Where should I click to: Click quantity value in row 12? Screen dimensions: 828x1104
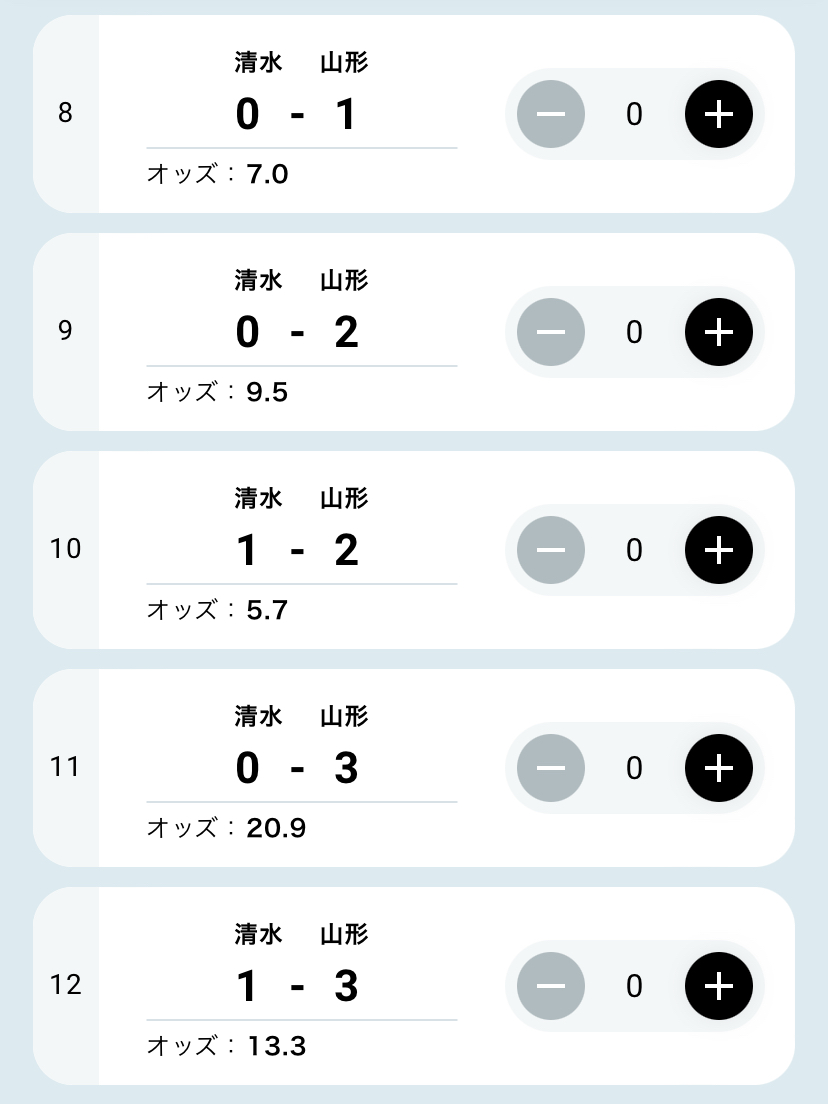point(634,987)
